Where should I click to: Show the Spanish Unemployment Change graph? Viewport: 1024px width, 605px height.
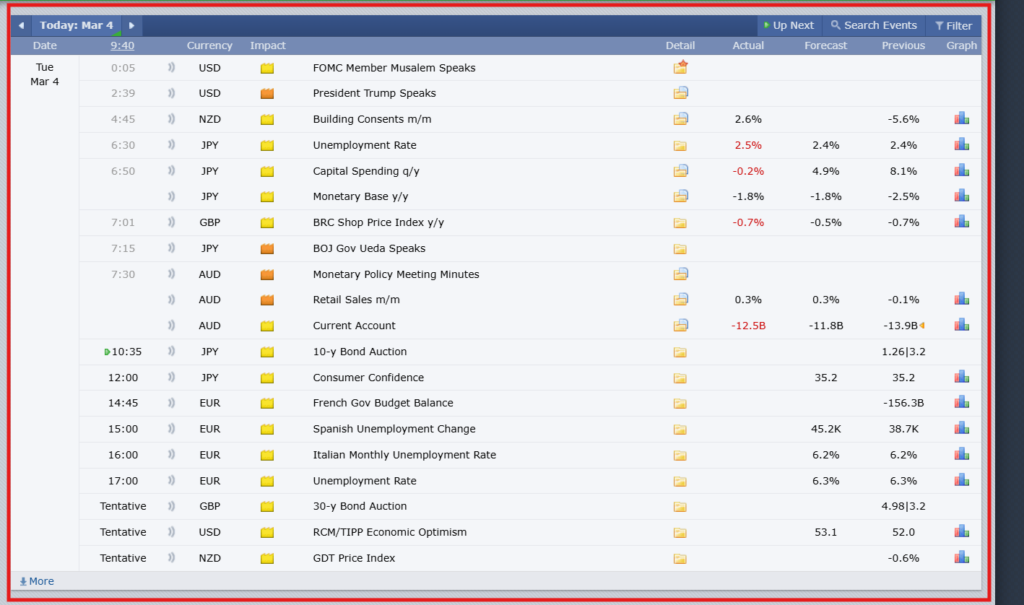pyautogui.click(x=961, y=429)
